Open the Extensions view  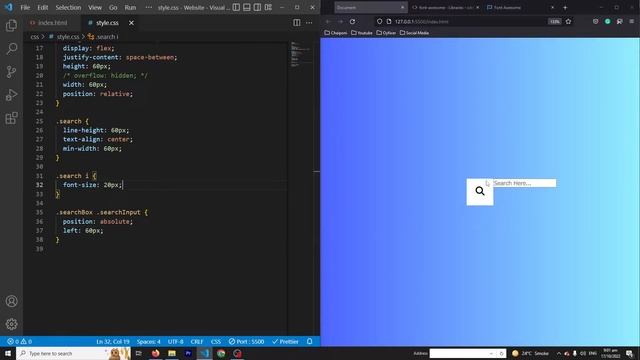click(11, 118)
